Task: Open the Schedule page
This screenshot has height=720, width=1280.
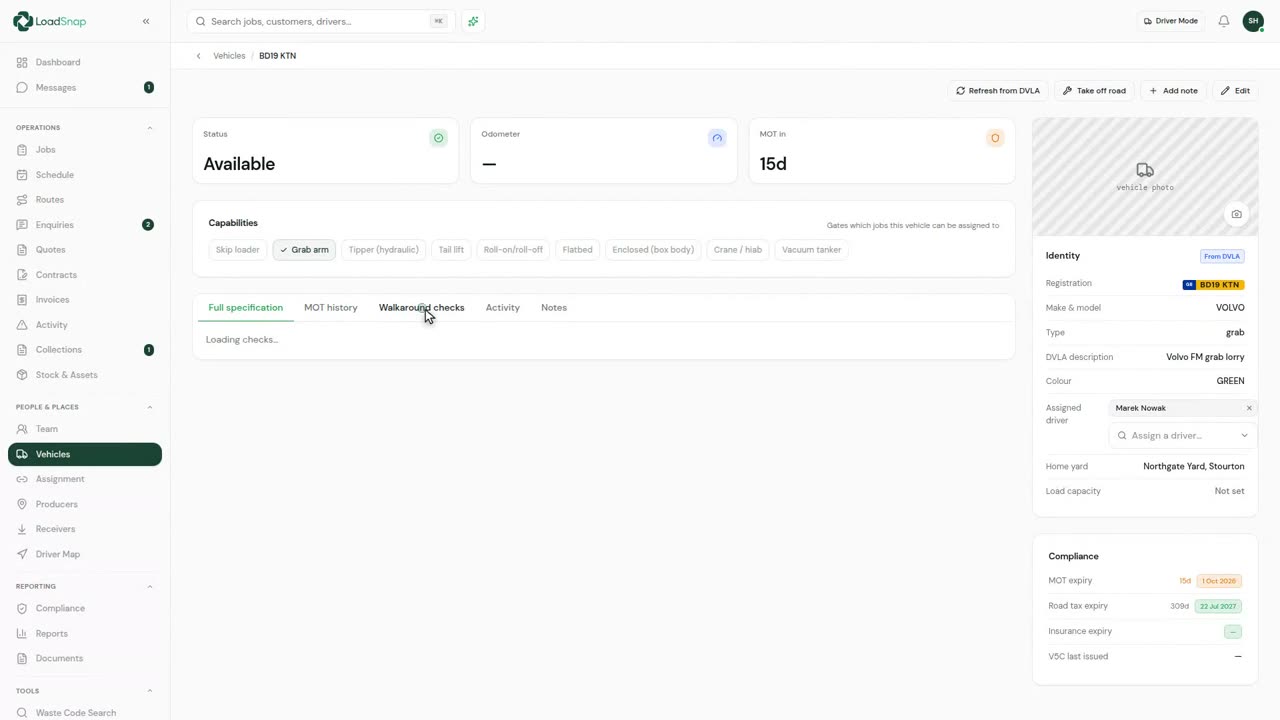Action: [85, 175]
